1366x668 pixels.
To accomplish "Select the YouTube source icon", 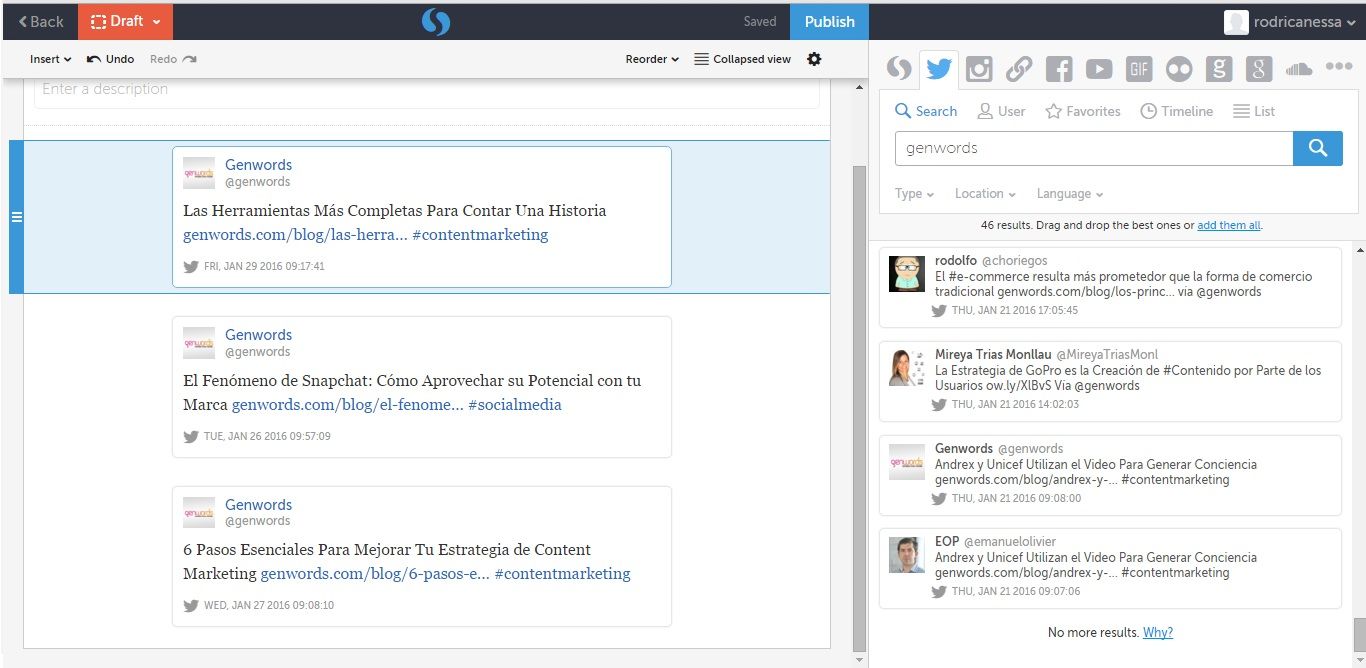I will 1099,69.
